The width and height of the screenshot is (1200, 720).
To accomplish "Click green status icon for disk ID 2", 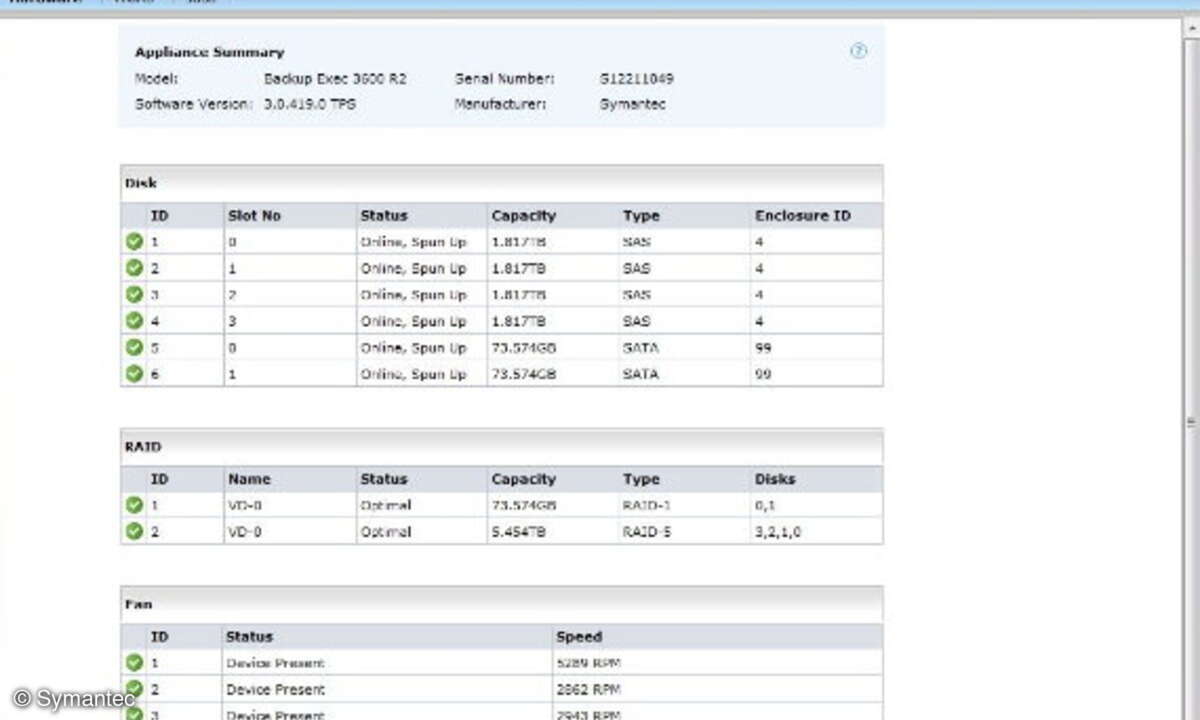I will 134,268.
